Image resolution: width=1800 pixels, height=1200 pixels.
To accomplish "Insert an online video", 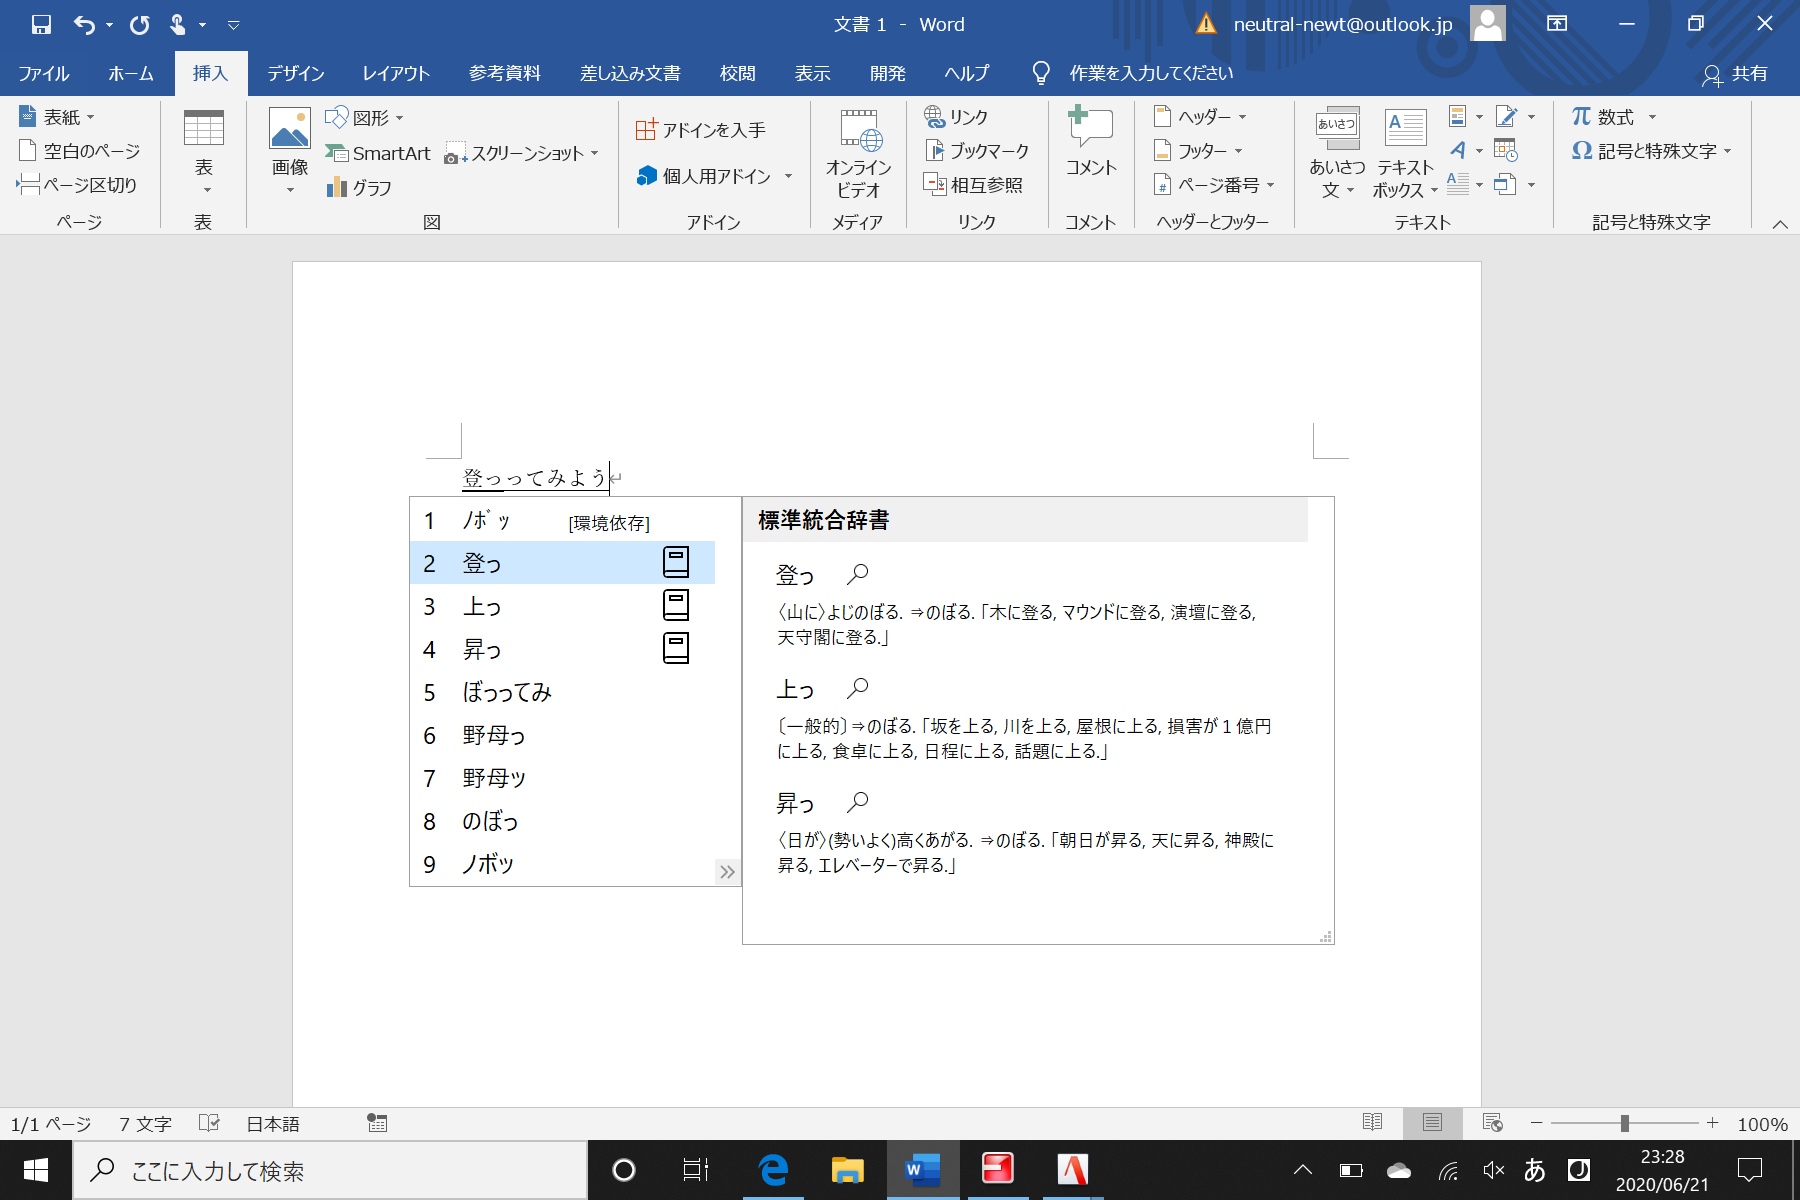I will coord(858,154).
